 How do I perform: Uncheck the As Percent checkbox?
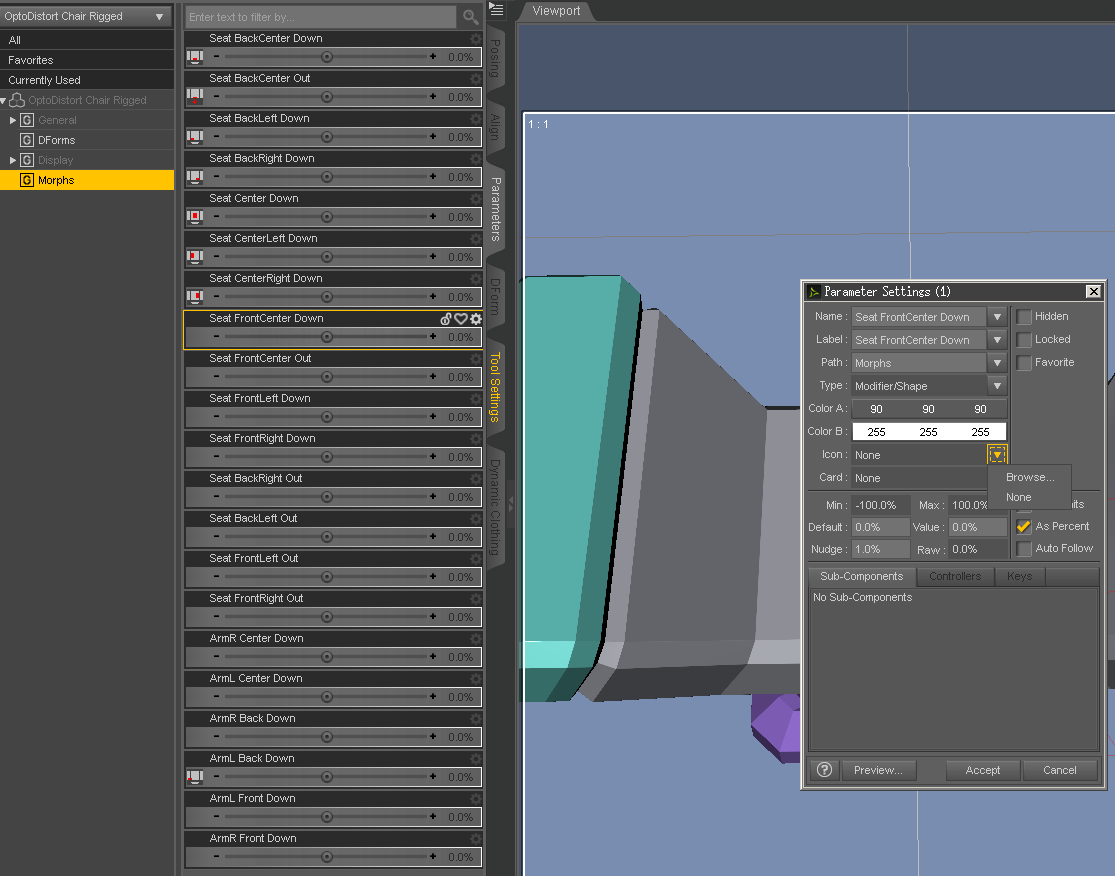coord(1024,527)
